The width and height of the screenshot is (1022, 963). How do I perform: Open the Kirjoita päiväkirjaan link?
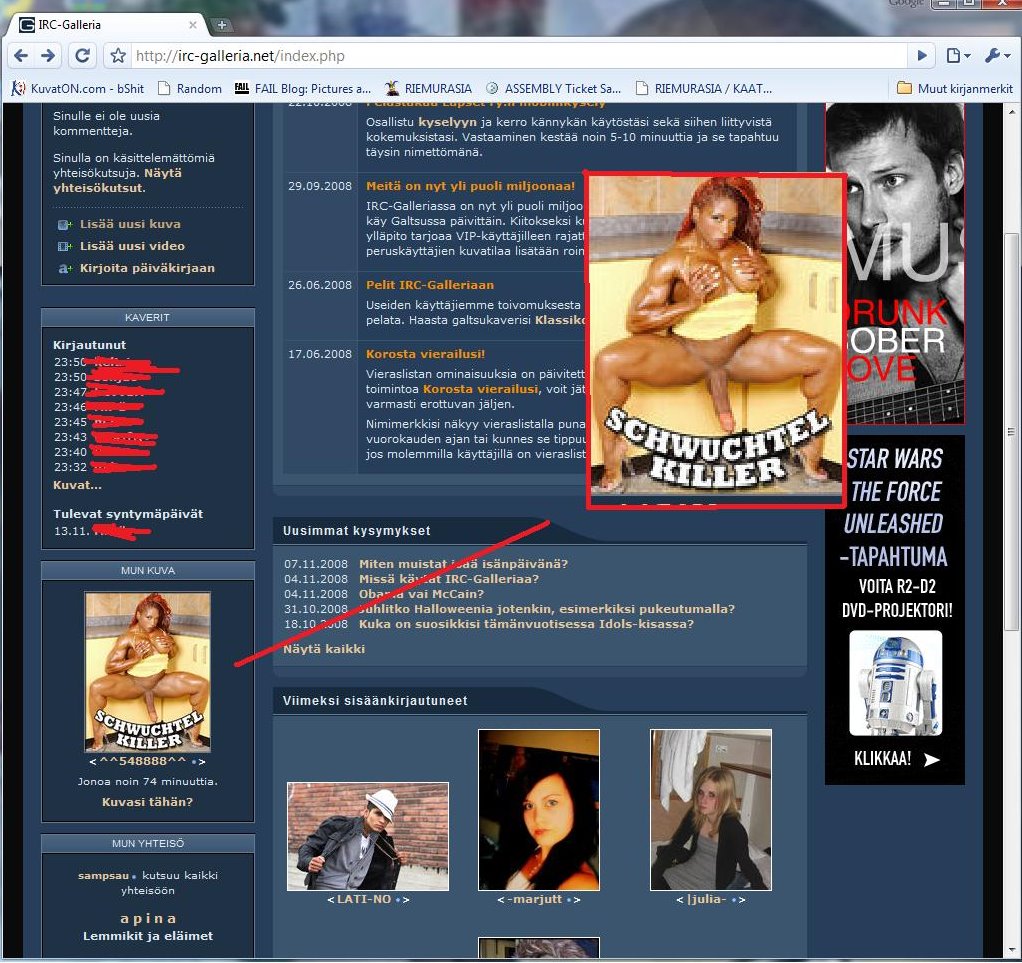(x=146, y=268)
